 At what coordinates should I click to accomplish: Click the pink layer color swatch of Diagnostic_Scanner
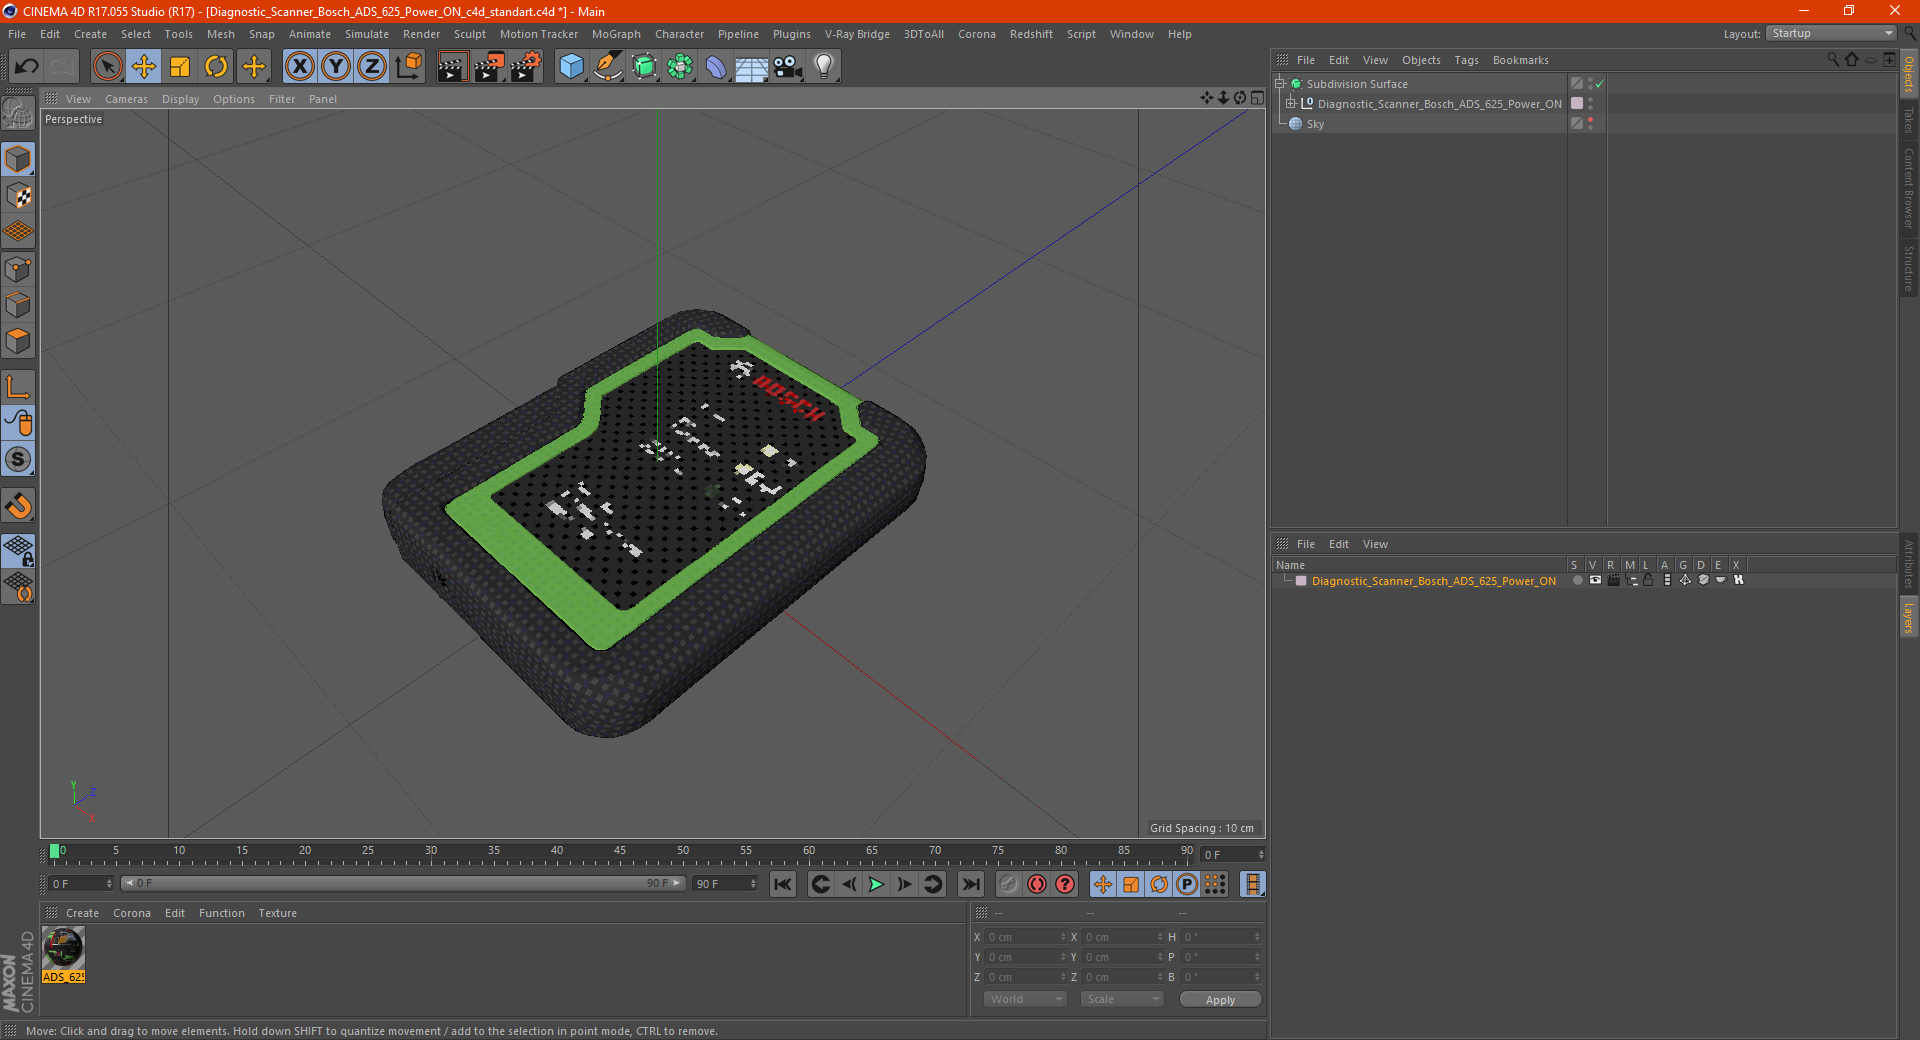click(x=1577, y=104)
